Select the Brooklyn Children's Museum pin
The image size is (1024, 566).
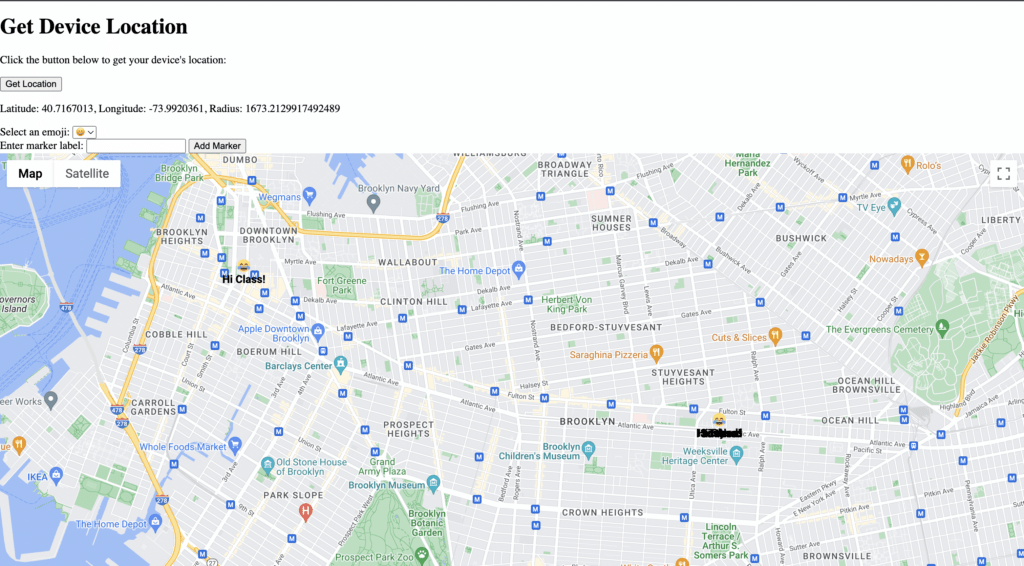coord(588,450)
